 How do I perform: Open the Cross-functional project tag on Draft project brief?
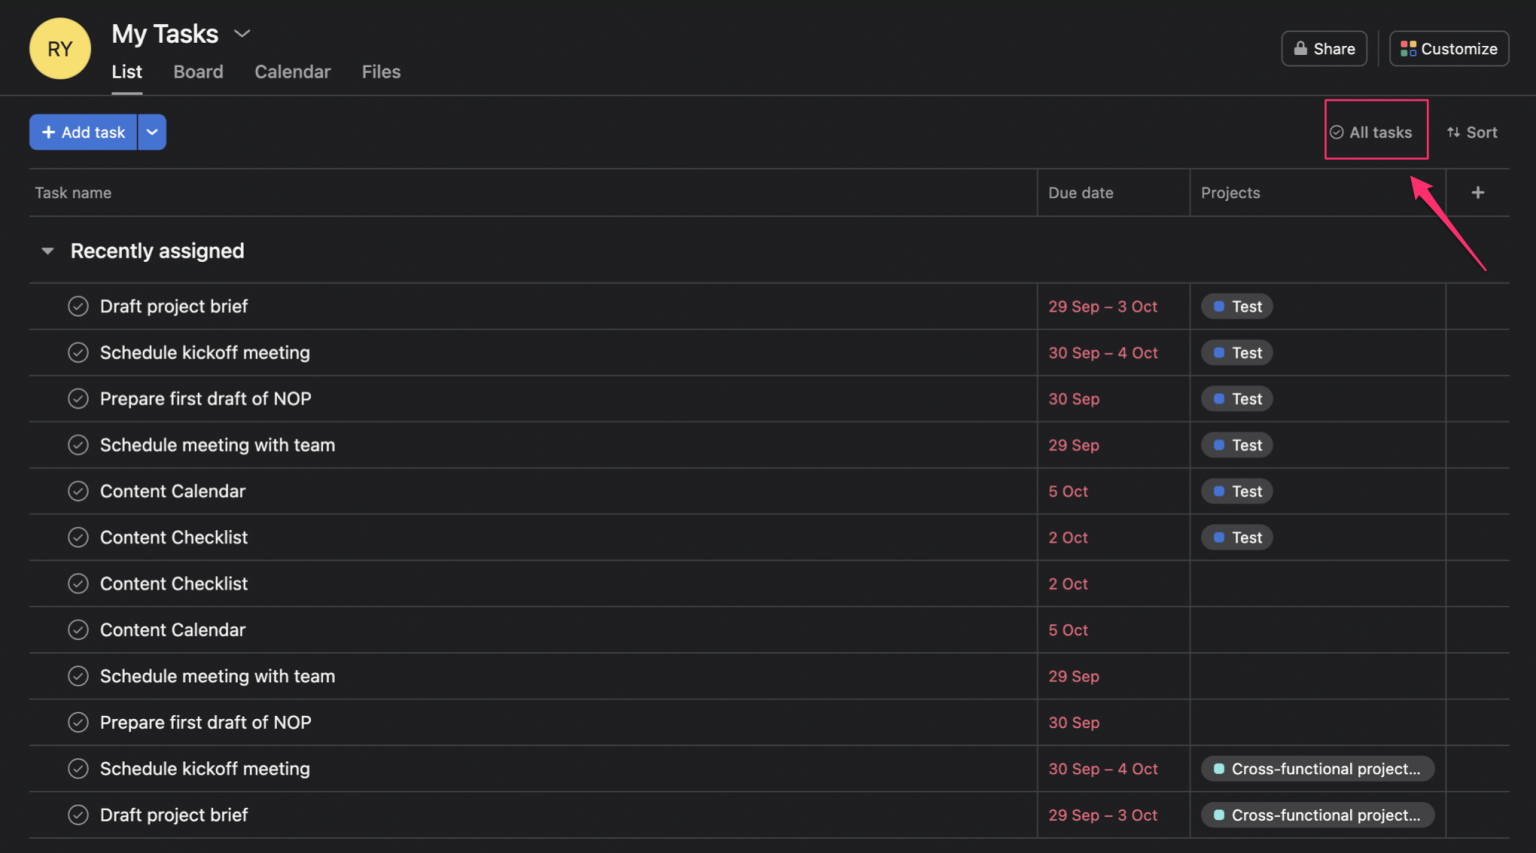pyautogui.click(x=1317, y=815)
